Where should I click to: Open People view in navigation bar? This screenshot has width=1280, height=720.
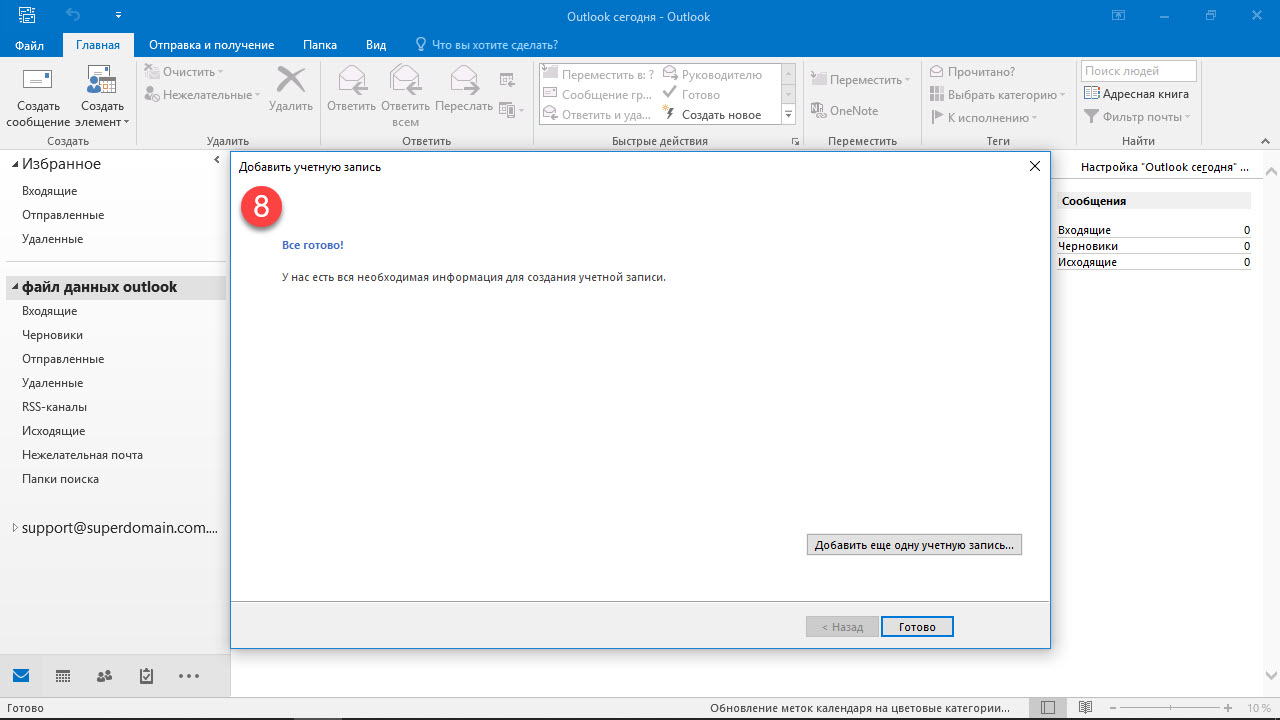[x=104, y=676]
